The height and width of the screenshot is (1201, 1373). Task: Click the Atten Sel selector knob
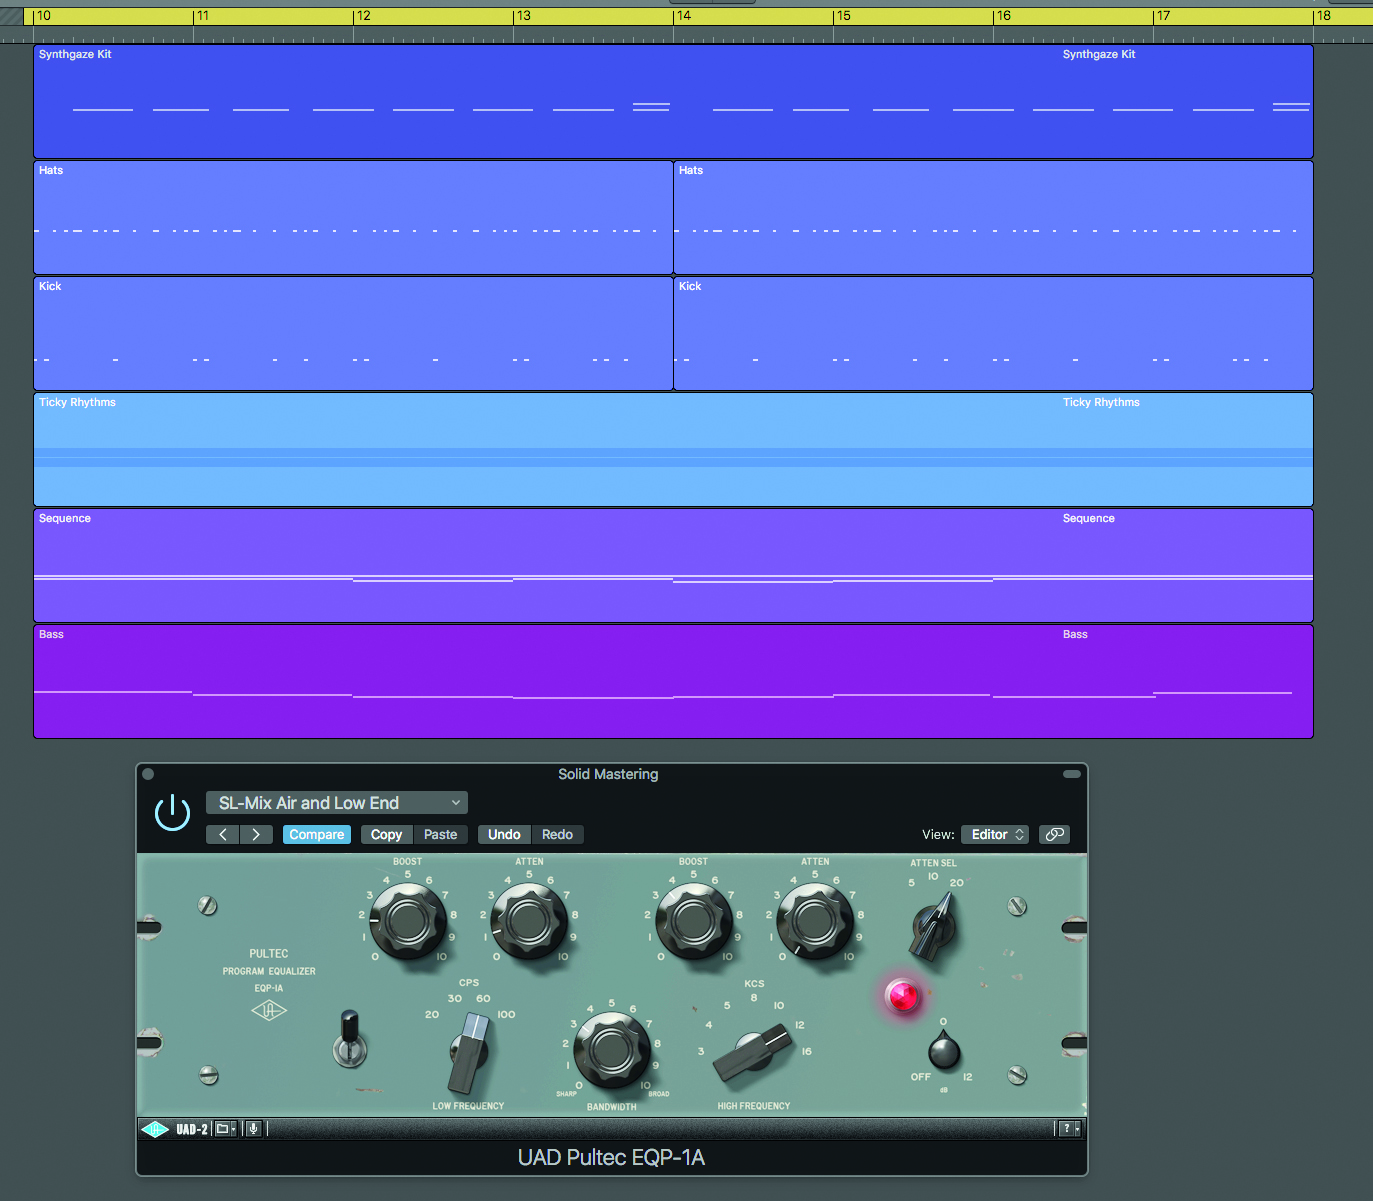(x=933, y=926)
